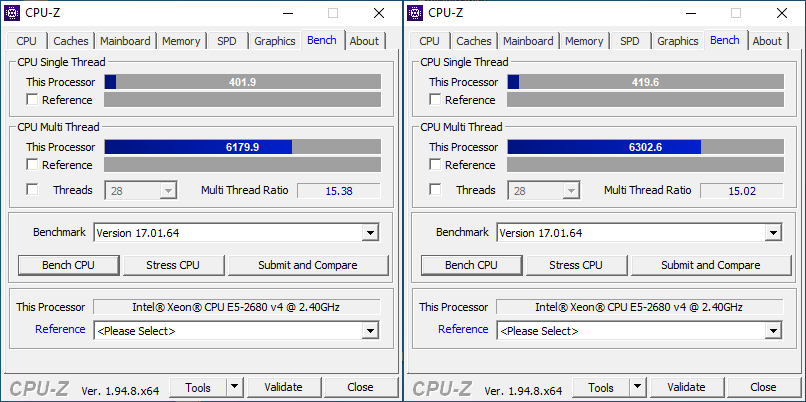
Task: Click multi thread 6302.6 score bar
Action: 646,147
